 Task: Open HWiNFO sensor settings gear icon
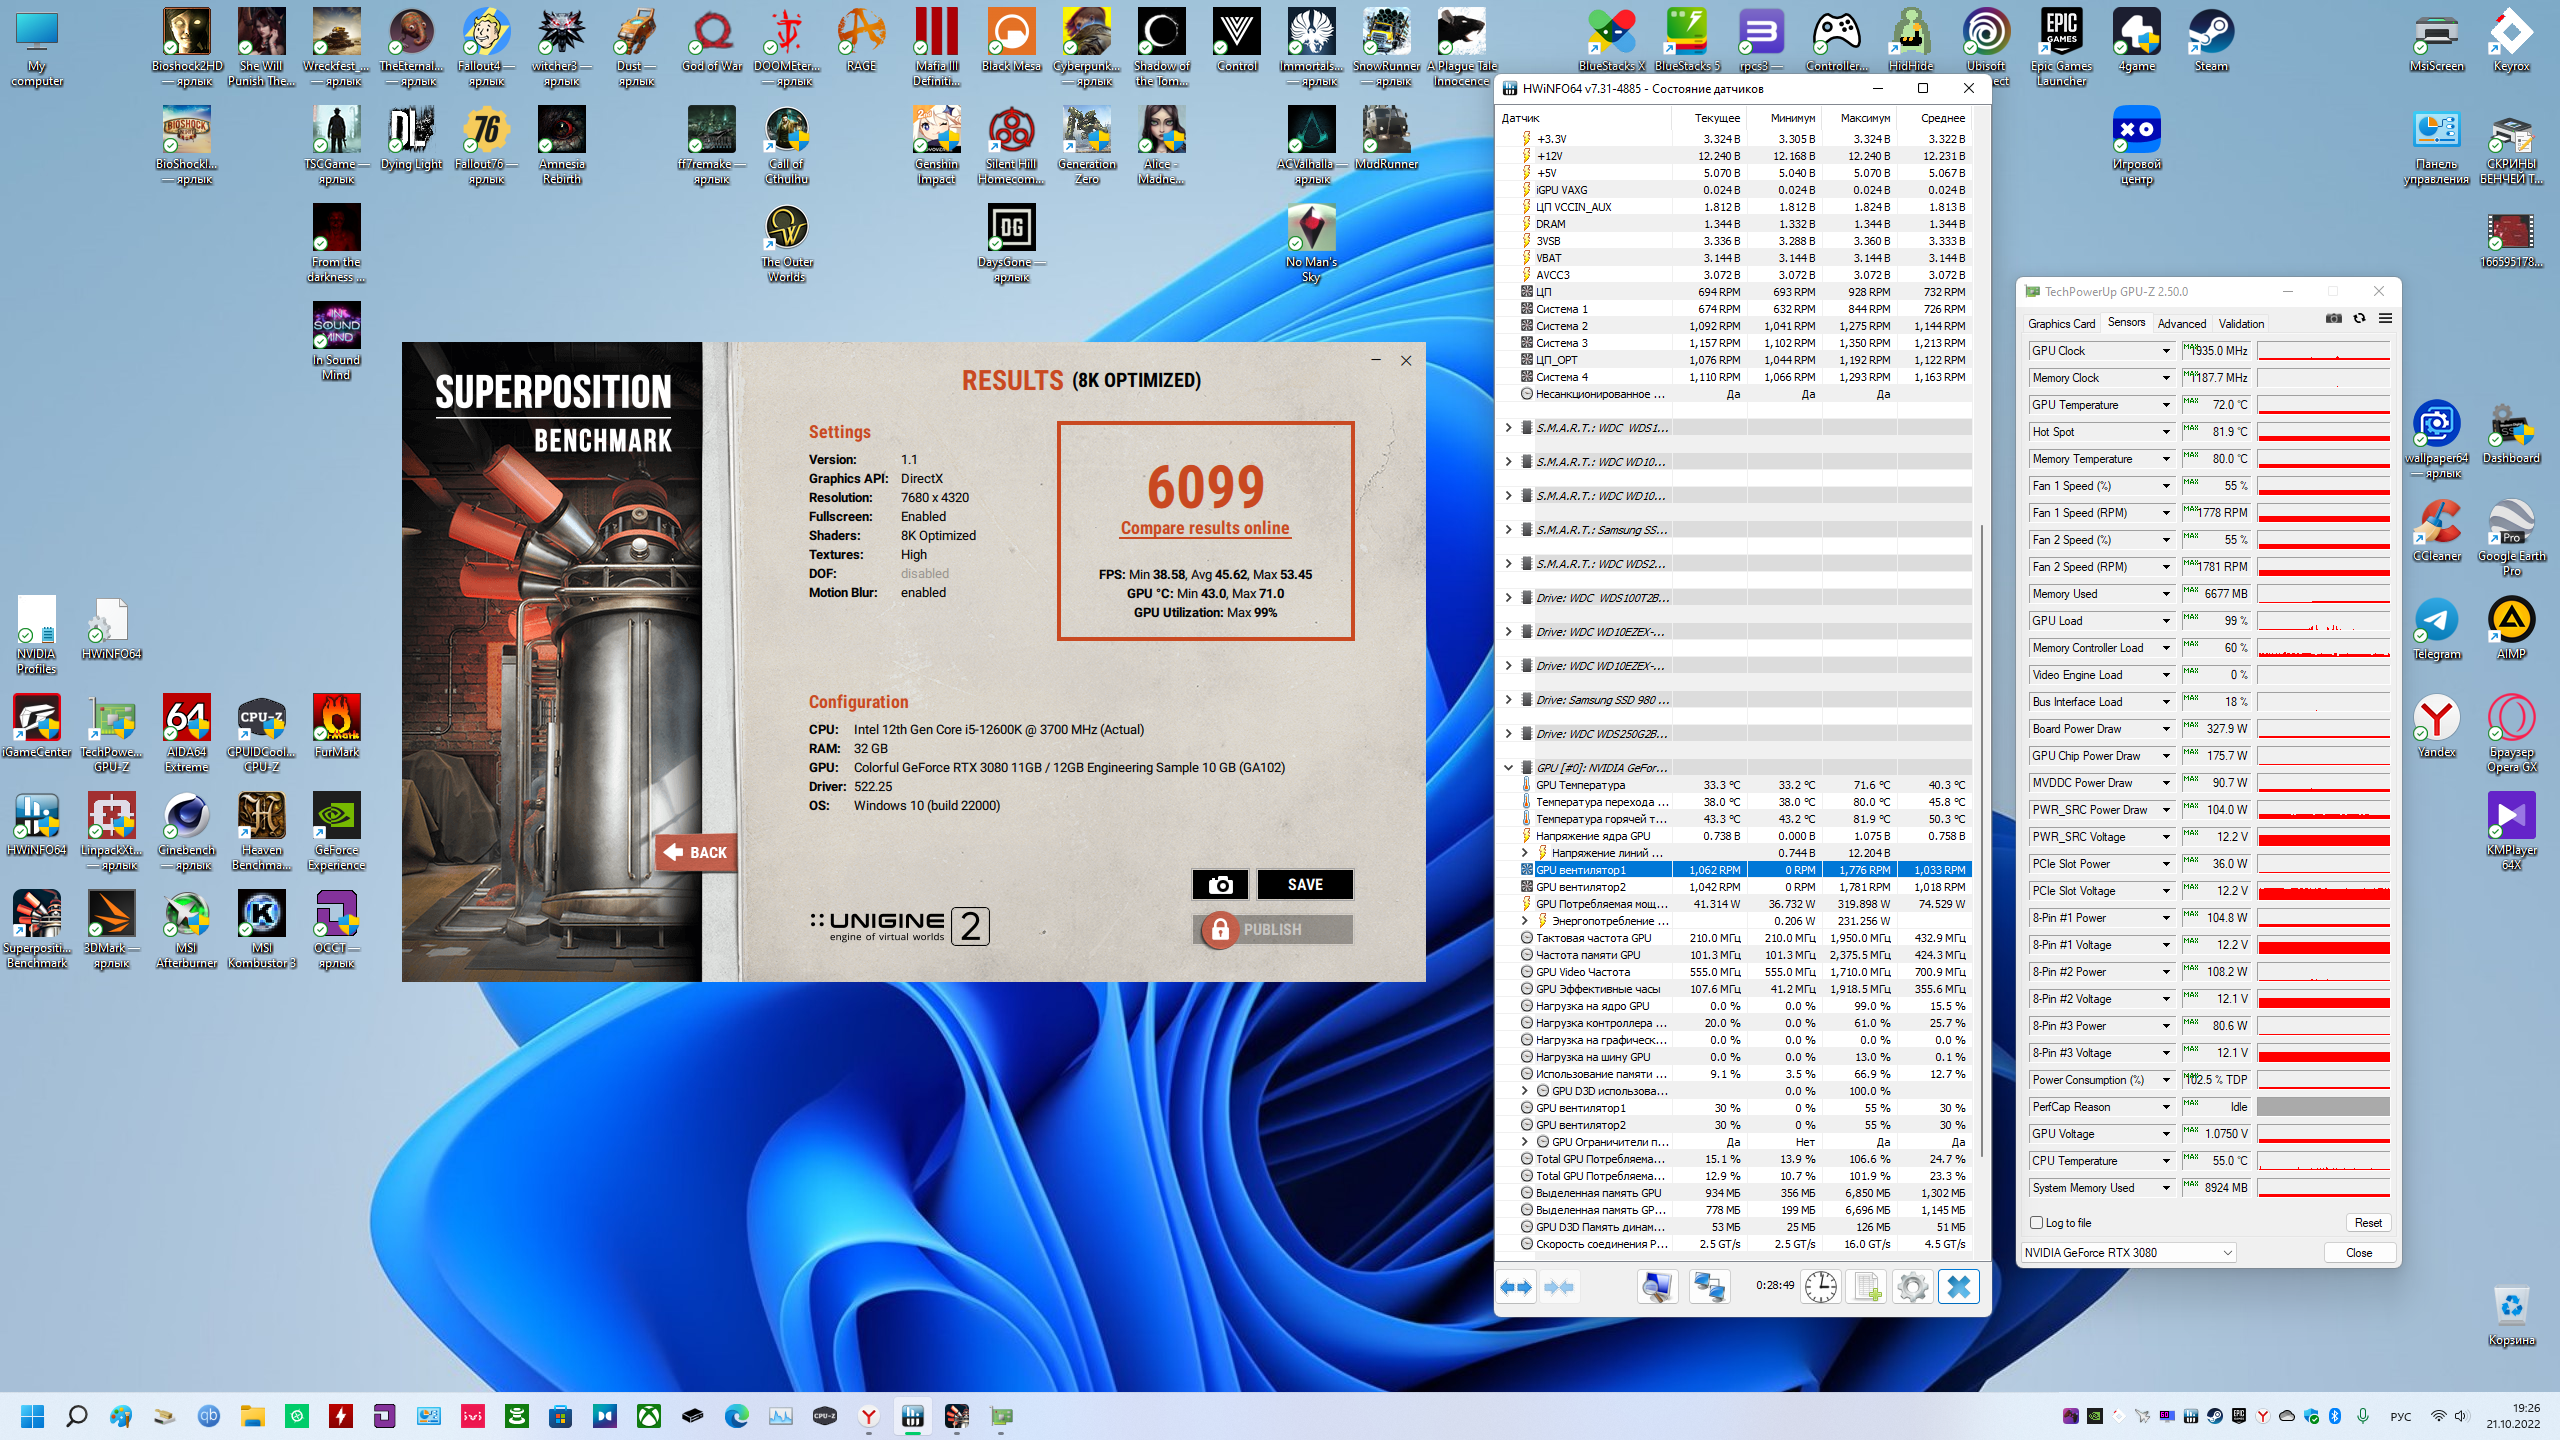coord(1912,1287)
